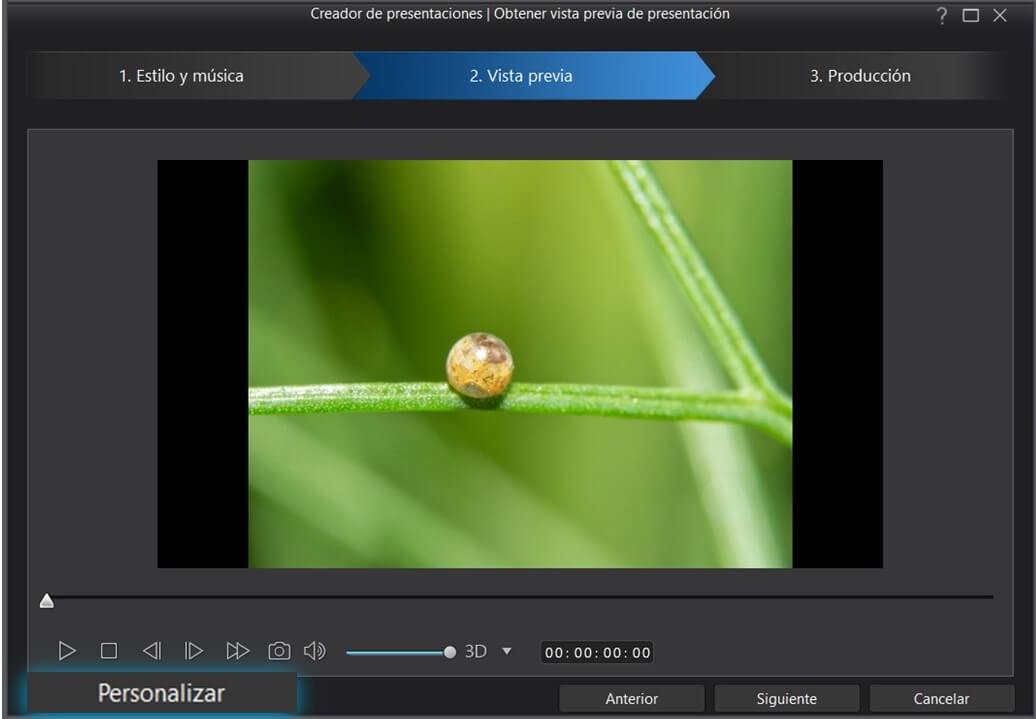This screenshot has height=719, width=1036.
Task: Go to the Estilo y música step
Action: pos(181,76)
